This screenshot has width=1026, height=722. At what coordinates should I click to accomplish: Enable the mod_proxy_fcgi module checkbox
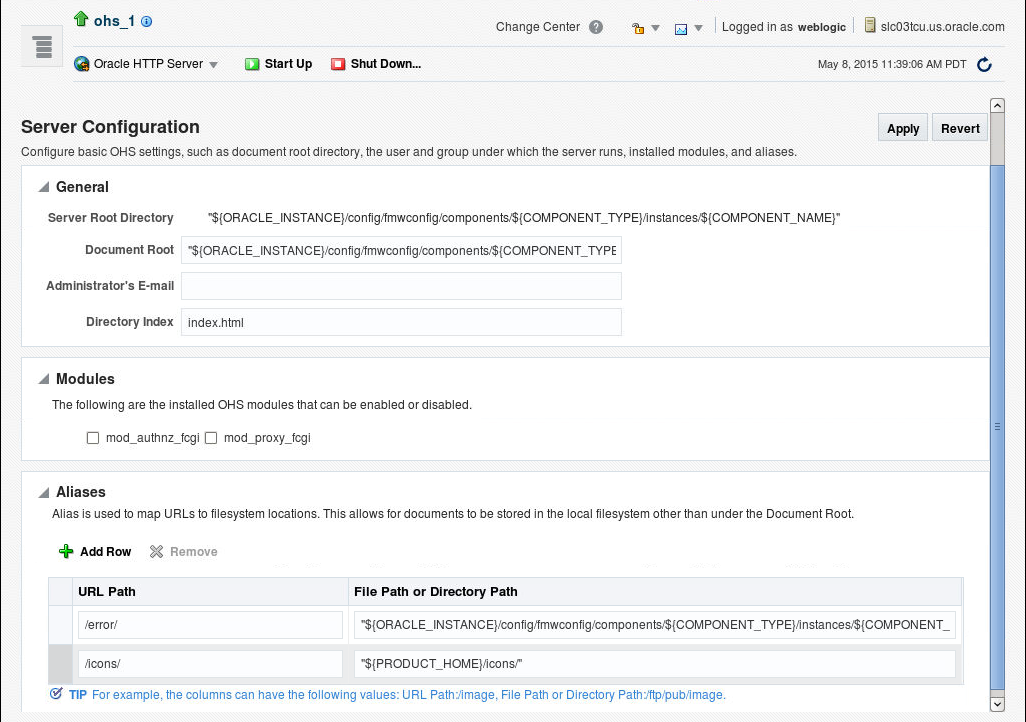(211, 438)
